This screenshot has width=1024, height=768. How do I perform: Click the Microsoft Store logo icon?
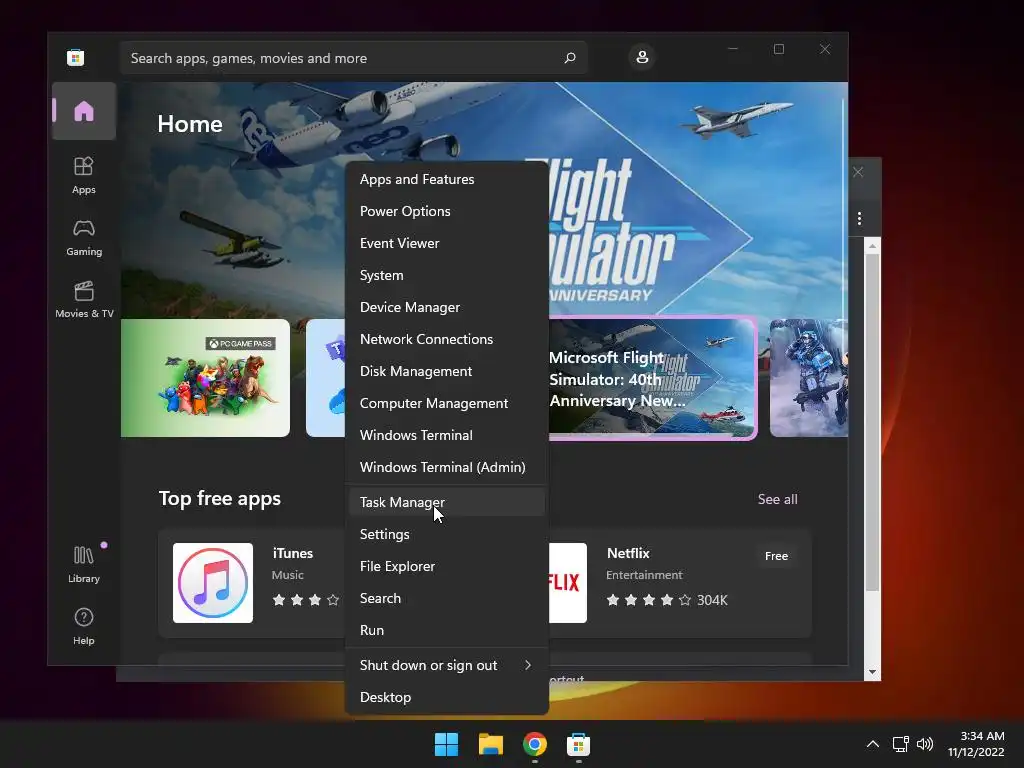(x=76, y=57)
